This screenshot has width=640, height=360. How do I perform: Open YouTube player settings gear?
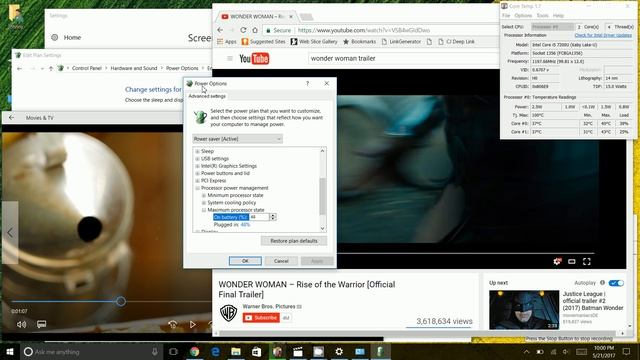[557, 261]
